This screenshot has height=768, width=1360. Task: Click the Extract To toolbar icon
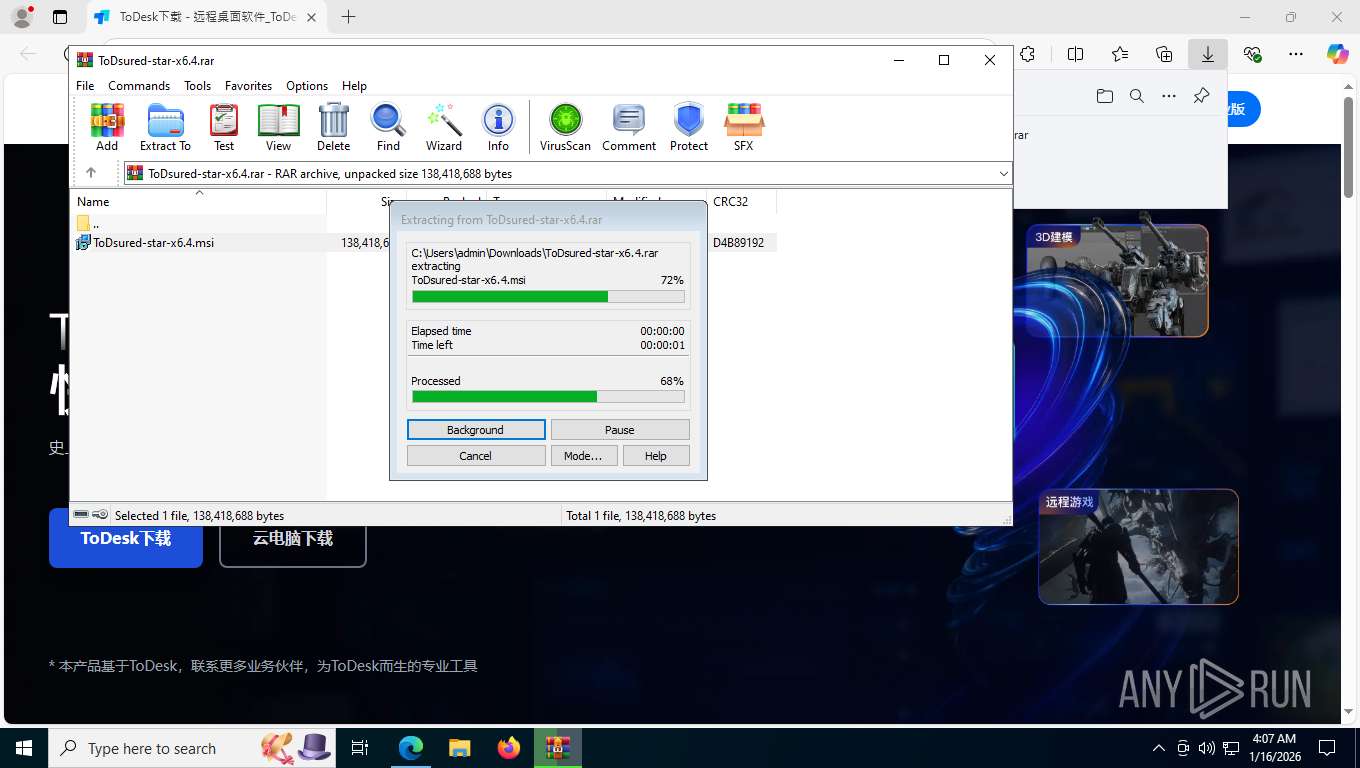click(165, 127)
